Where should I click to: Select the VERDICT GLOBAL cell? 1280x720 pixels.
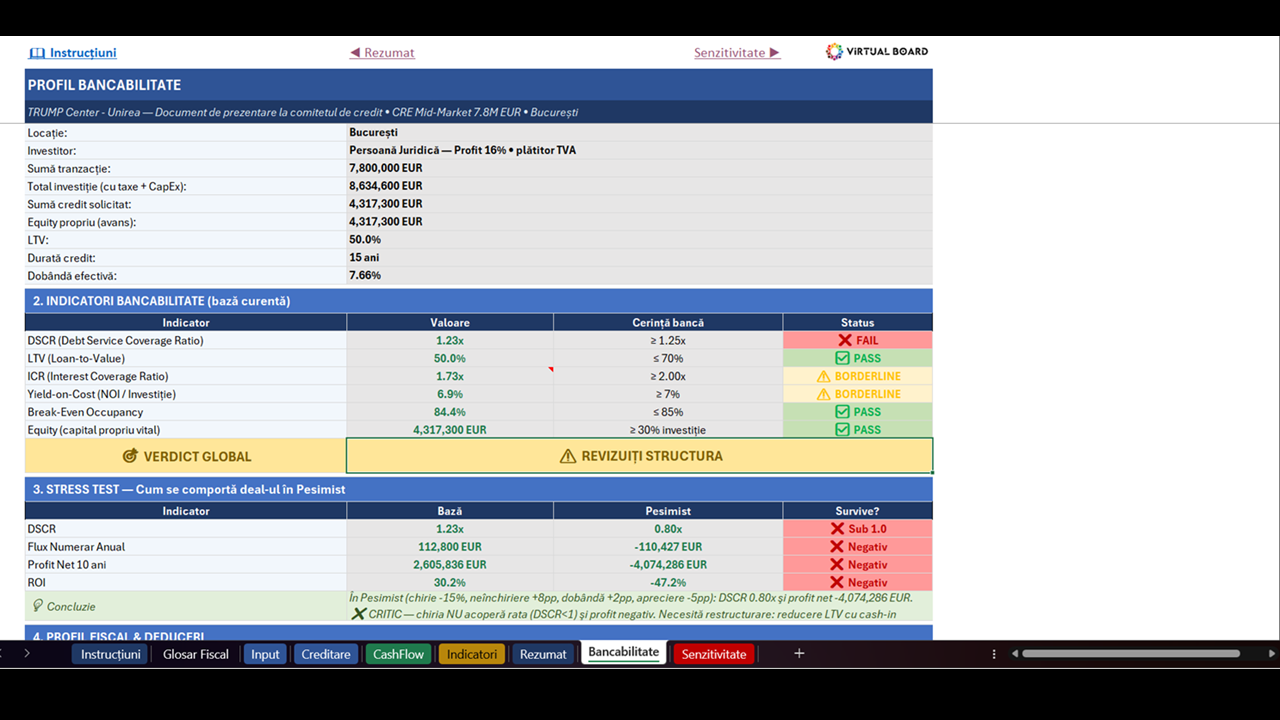[x=186, y=456]
